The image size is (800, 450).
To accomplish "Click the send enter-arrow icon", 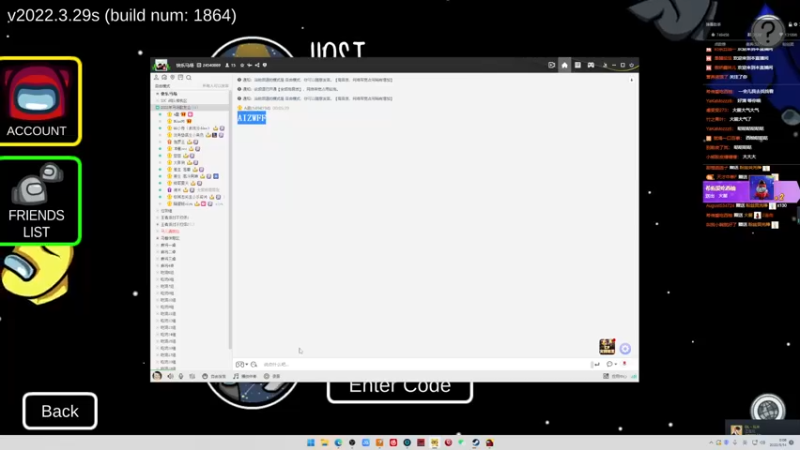I will 596,364.
